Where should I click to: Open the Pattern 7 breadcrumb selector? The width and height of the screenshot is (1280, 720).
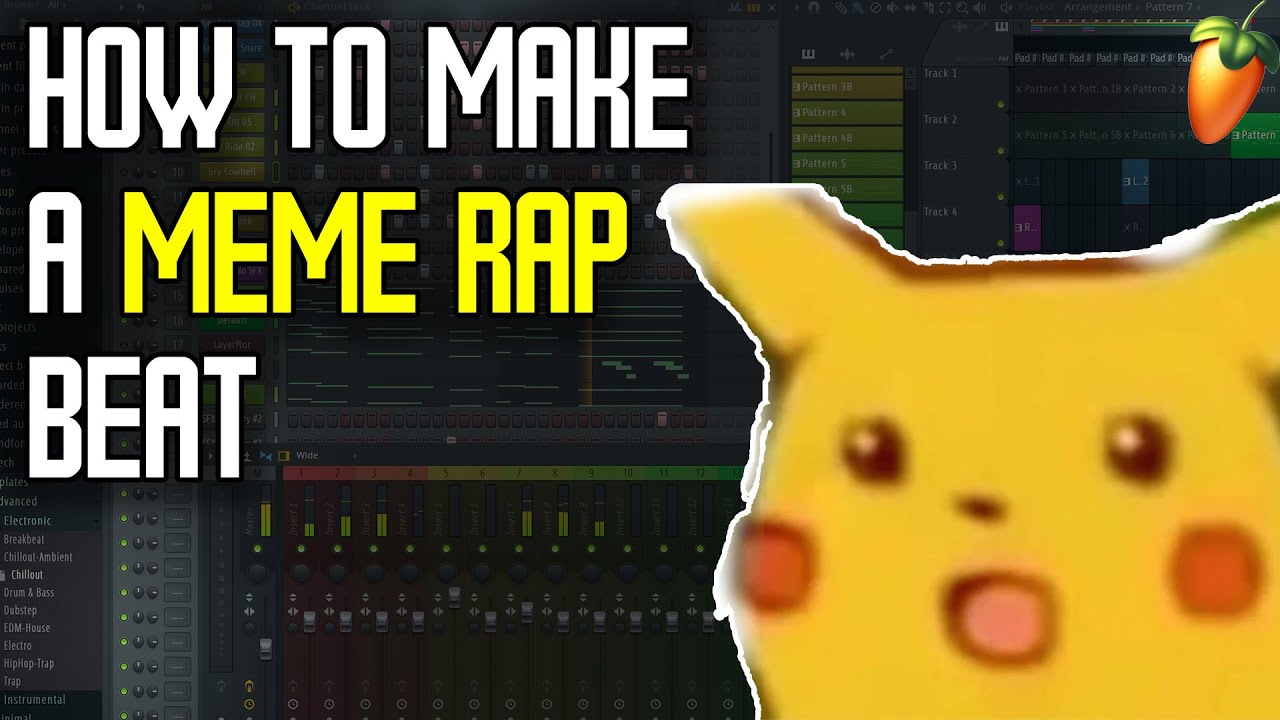(1168, 7)
